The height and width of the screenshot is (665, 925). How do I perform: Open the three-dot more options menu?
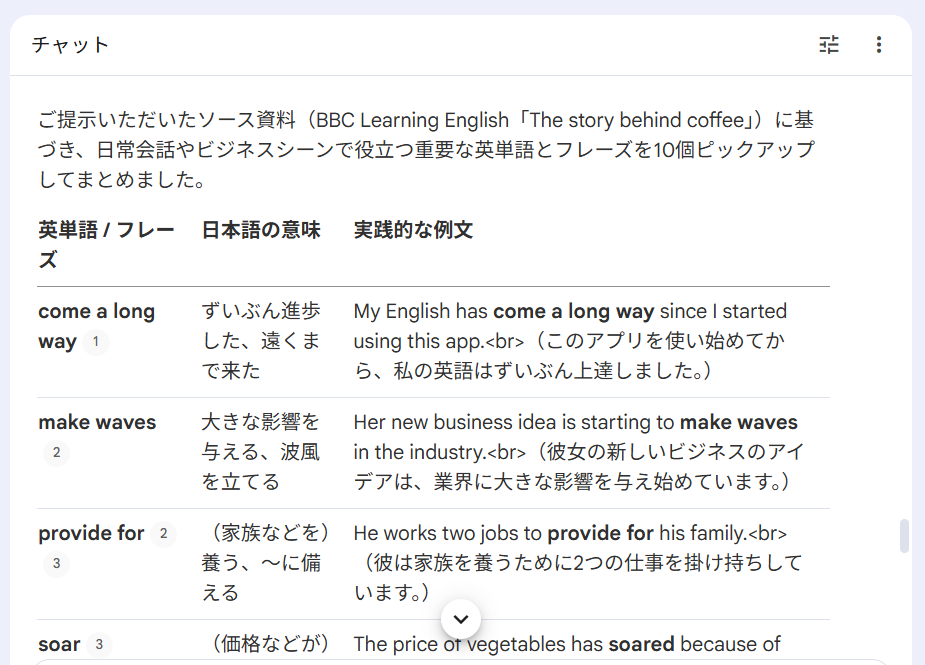(879, 45)
